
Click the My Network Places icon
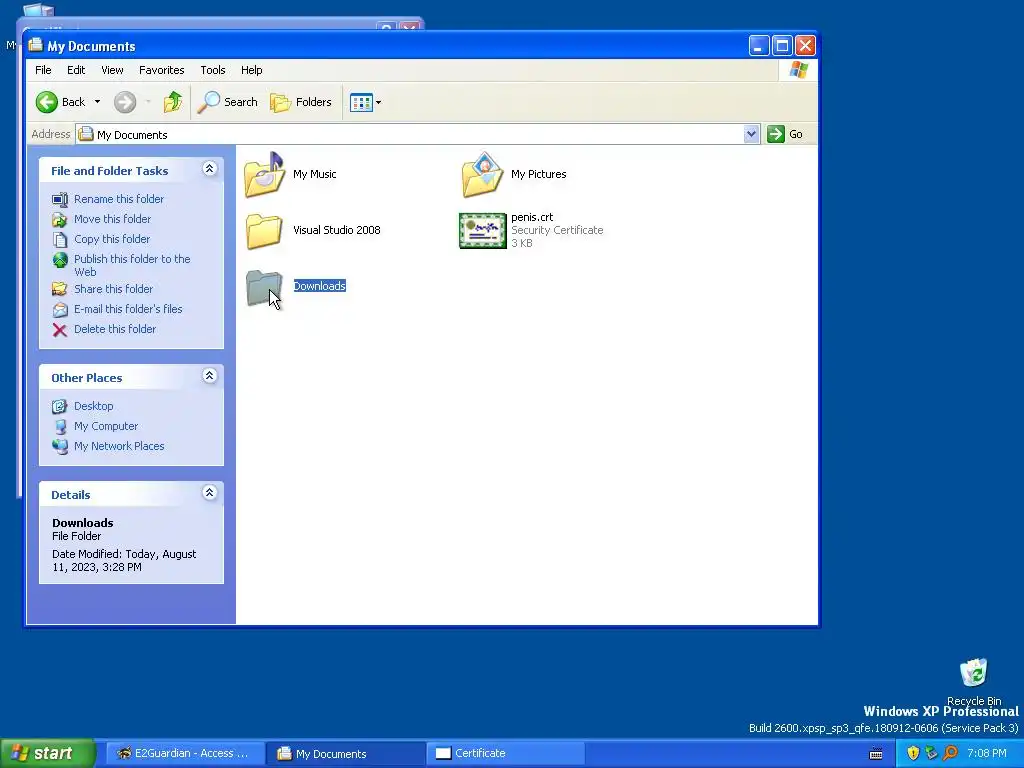point(59,447)
